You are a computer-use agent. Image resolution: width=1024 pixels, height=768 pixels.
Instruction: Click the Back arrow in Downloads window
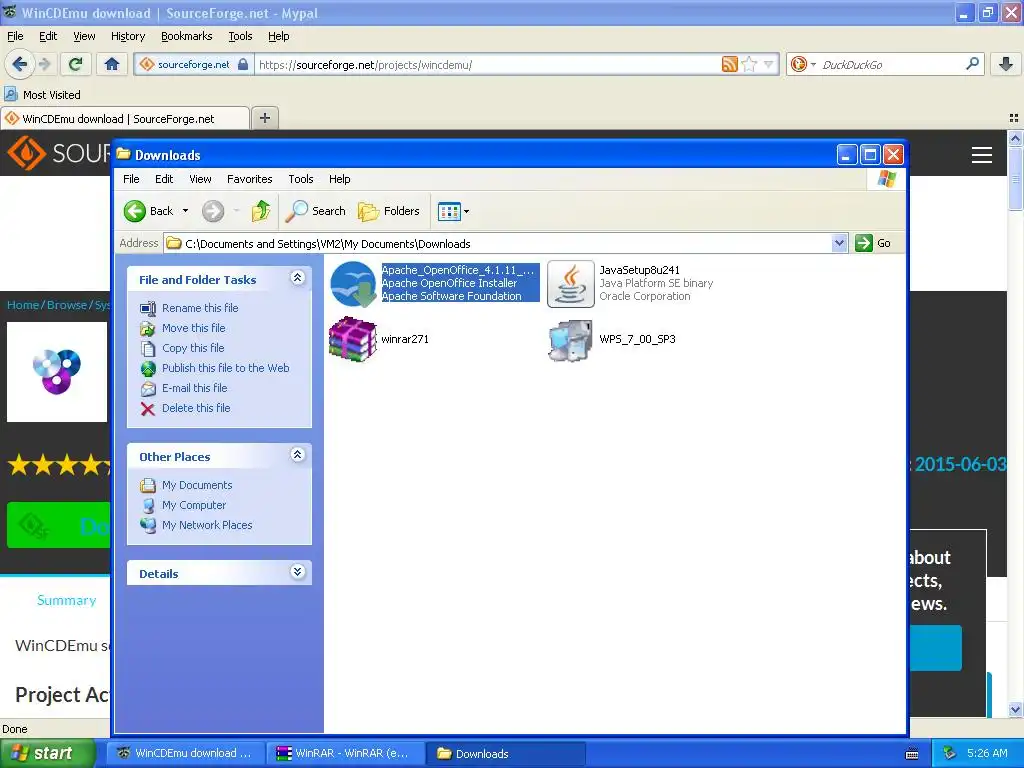click(135, 211)
